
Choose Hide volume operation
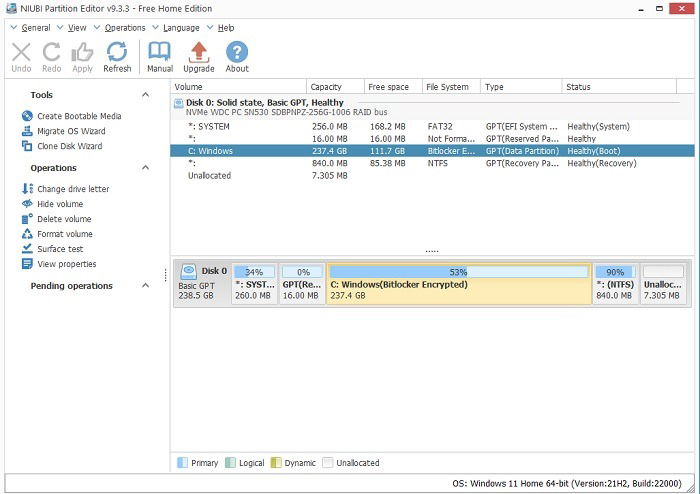[x=60, y=204]
